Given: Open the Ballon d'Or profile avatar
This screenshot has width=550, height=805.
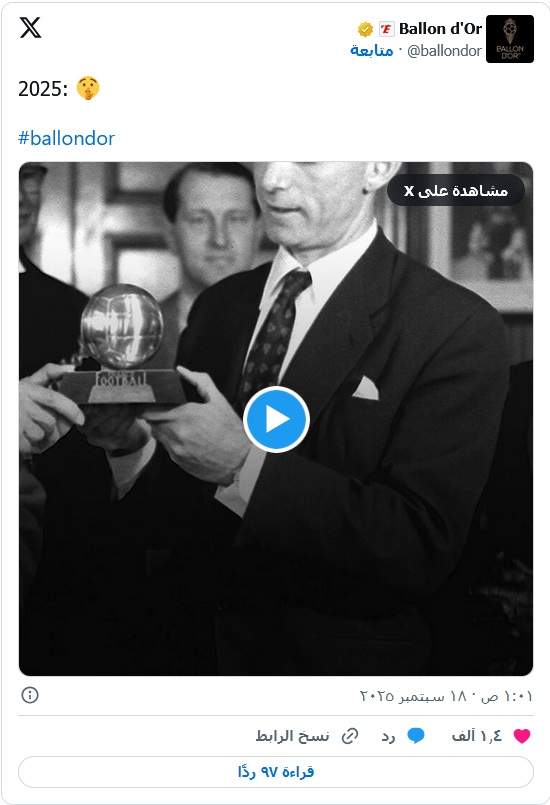Looking at the screenshot, I should coord(509,39).
